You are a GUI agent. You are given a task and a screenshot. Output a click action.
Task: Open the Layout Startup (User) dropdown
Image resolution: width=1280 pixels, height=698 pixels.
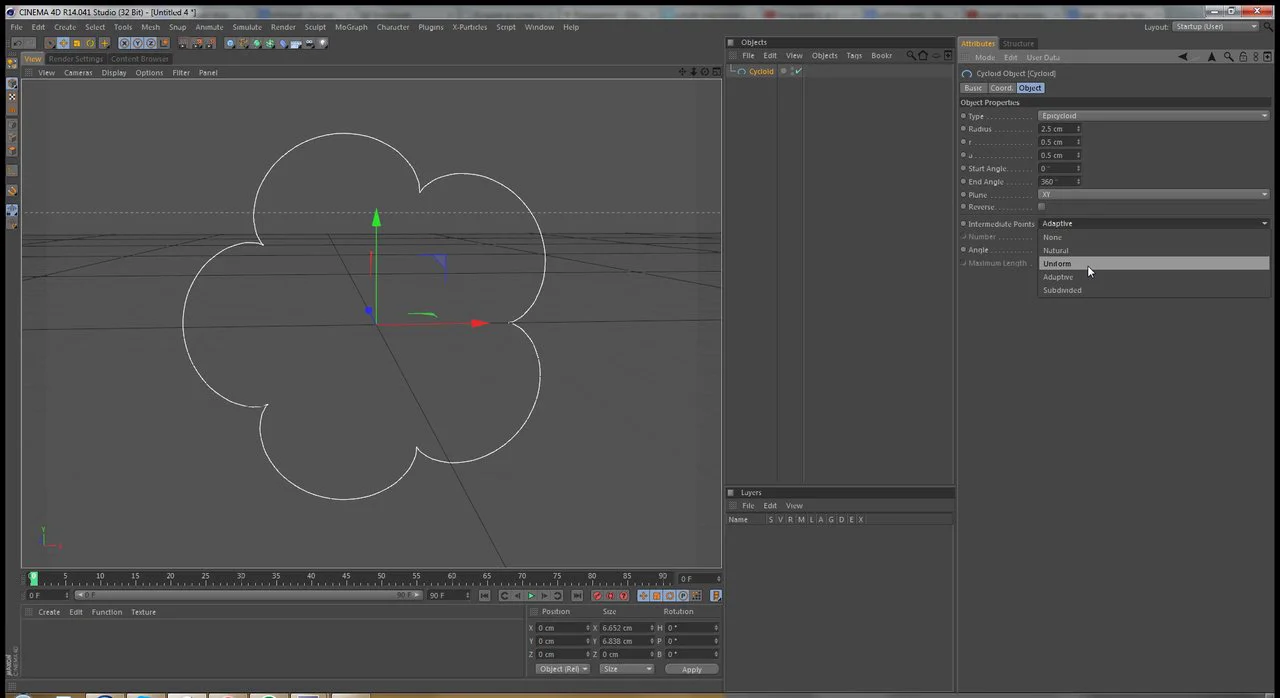[x=1216, y=26]
